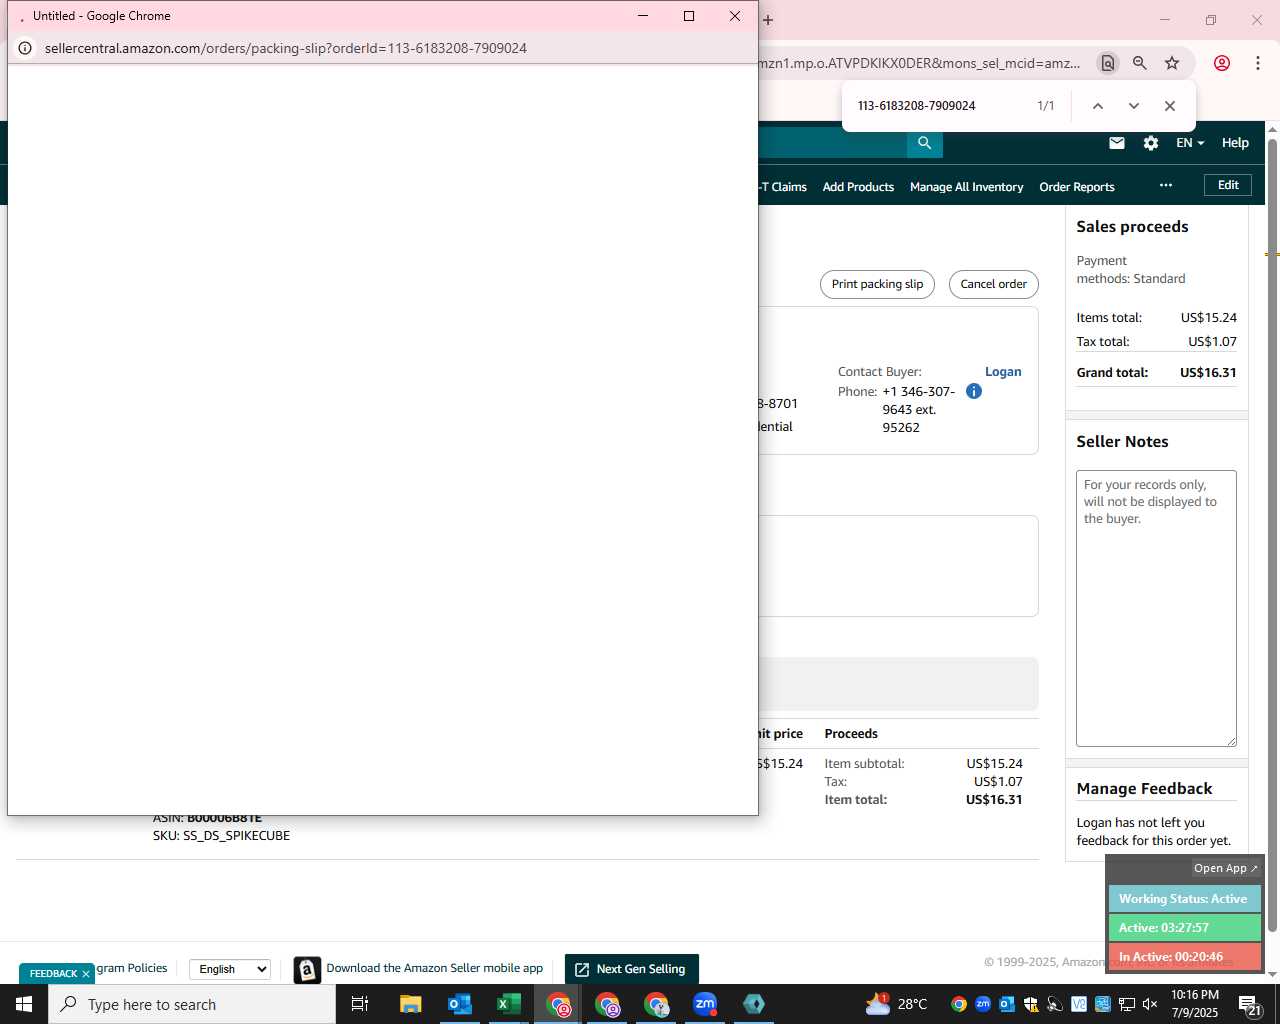
Task: Open the Zoom app taskbar icon
Action: click(705, 1004)
